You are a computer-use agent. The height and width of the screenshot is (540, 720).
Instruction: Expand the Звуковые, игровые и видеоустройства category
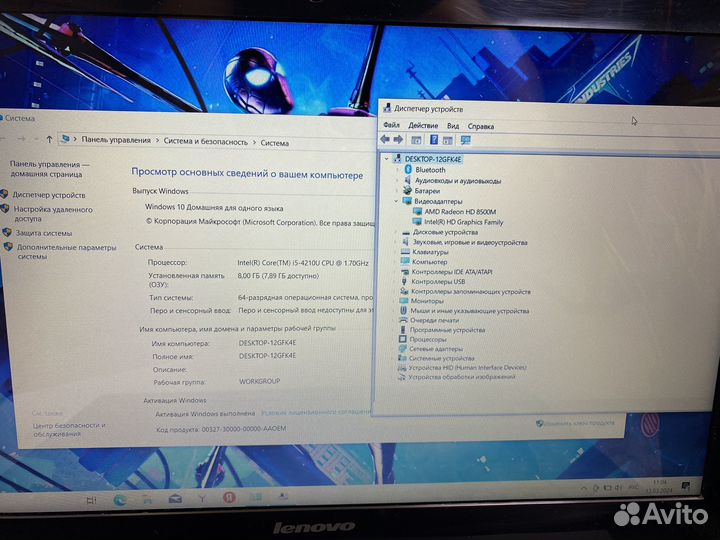point(396,242)
